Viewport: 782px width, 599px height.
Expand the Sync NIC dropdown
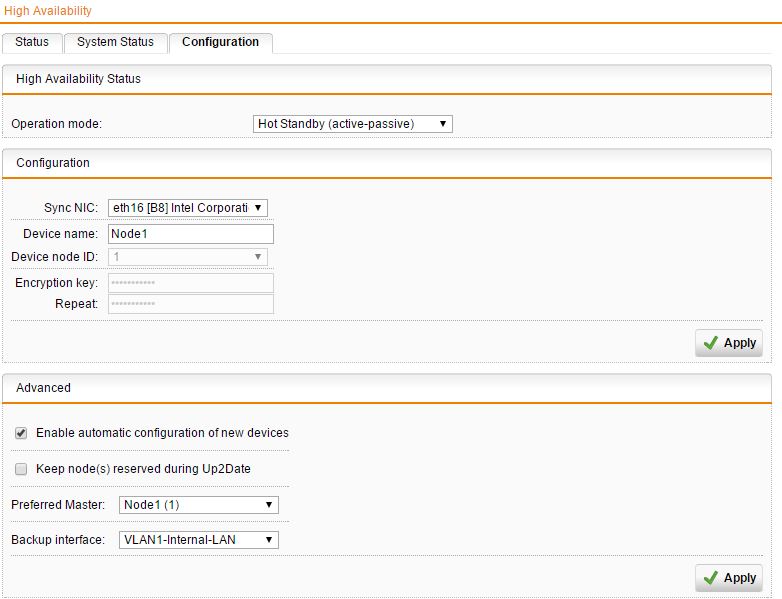click(x=187, y=208)
